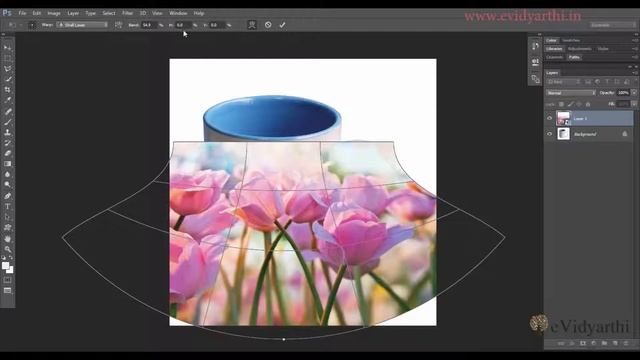
Task: Select the Hand tool
Action: 7,238
